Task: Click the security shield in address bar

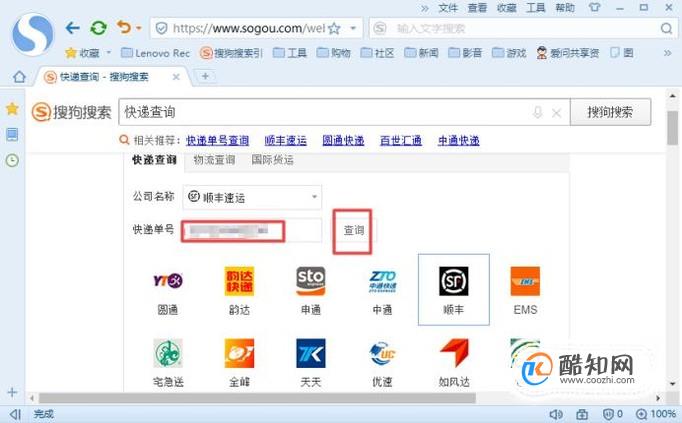Action: 161,29
